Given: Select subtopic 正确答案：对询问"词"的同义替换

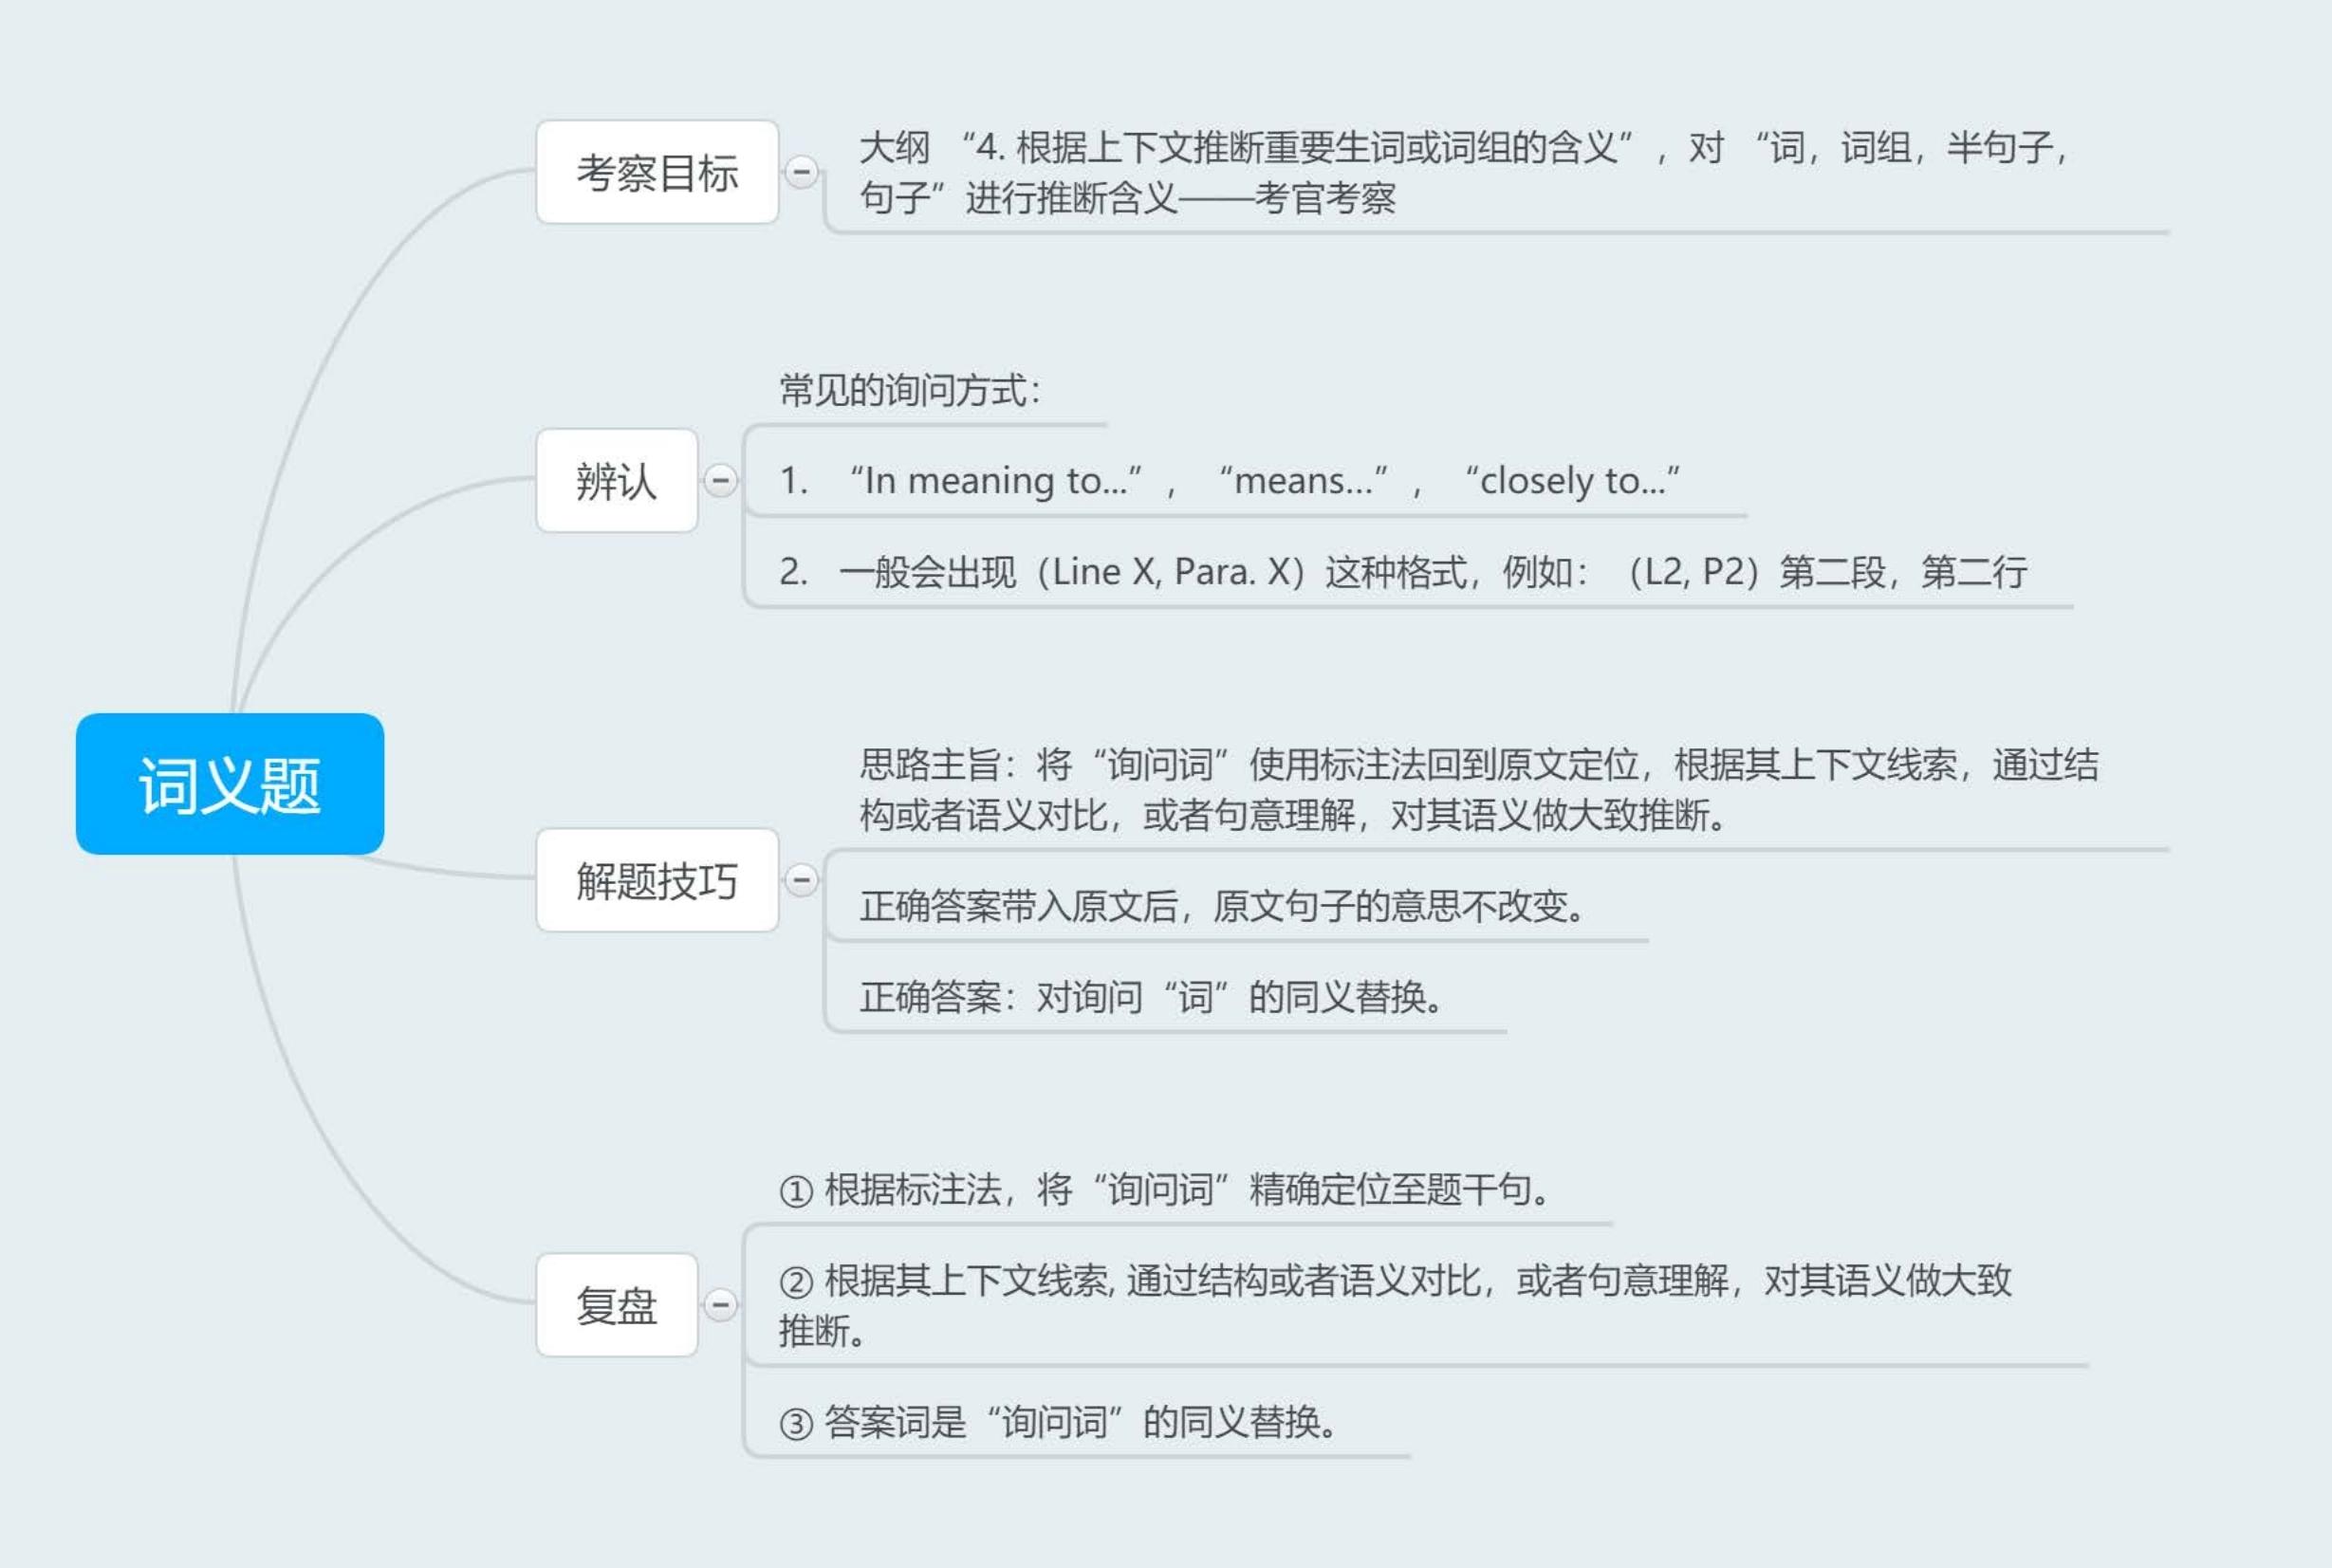Looking at the screenshot, I should point(1151,997).
